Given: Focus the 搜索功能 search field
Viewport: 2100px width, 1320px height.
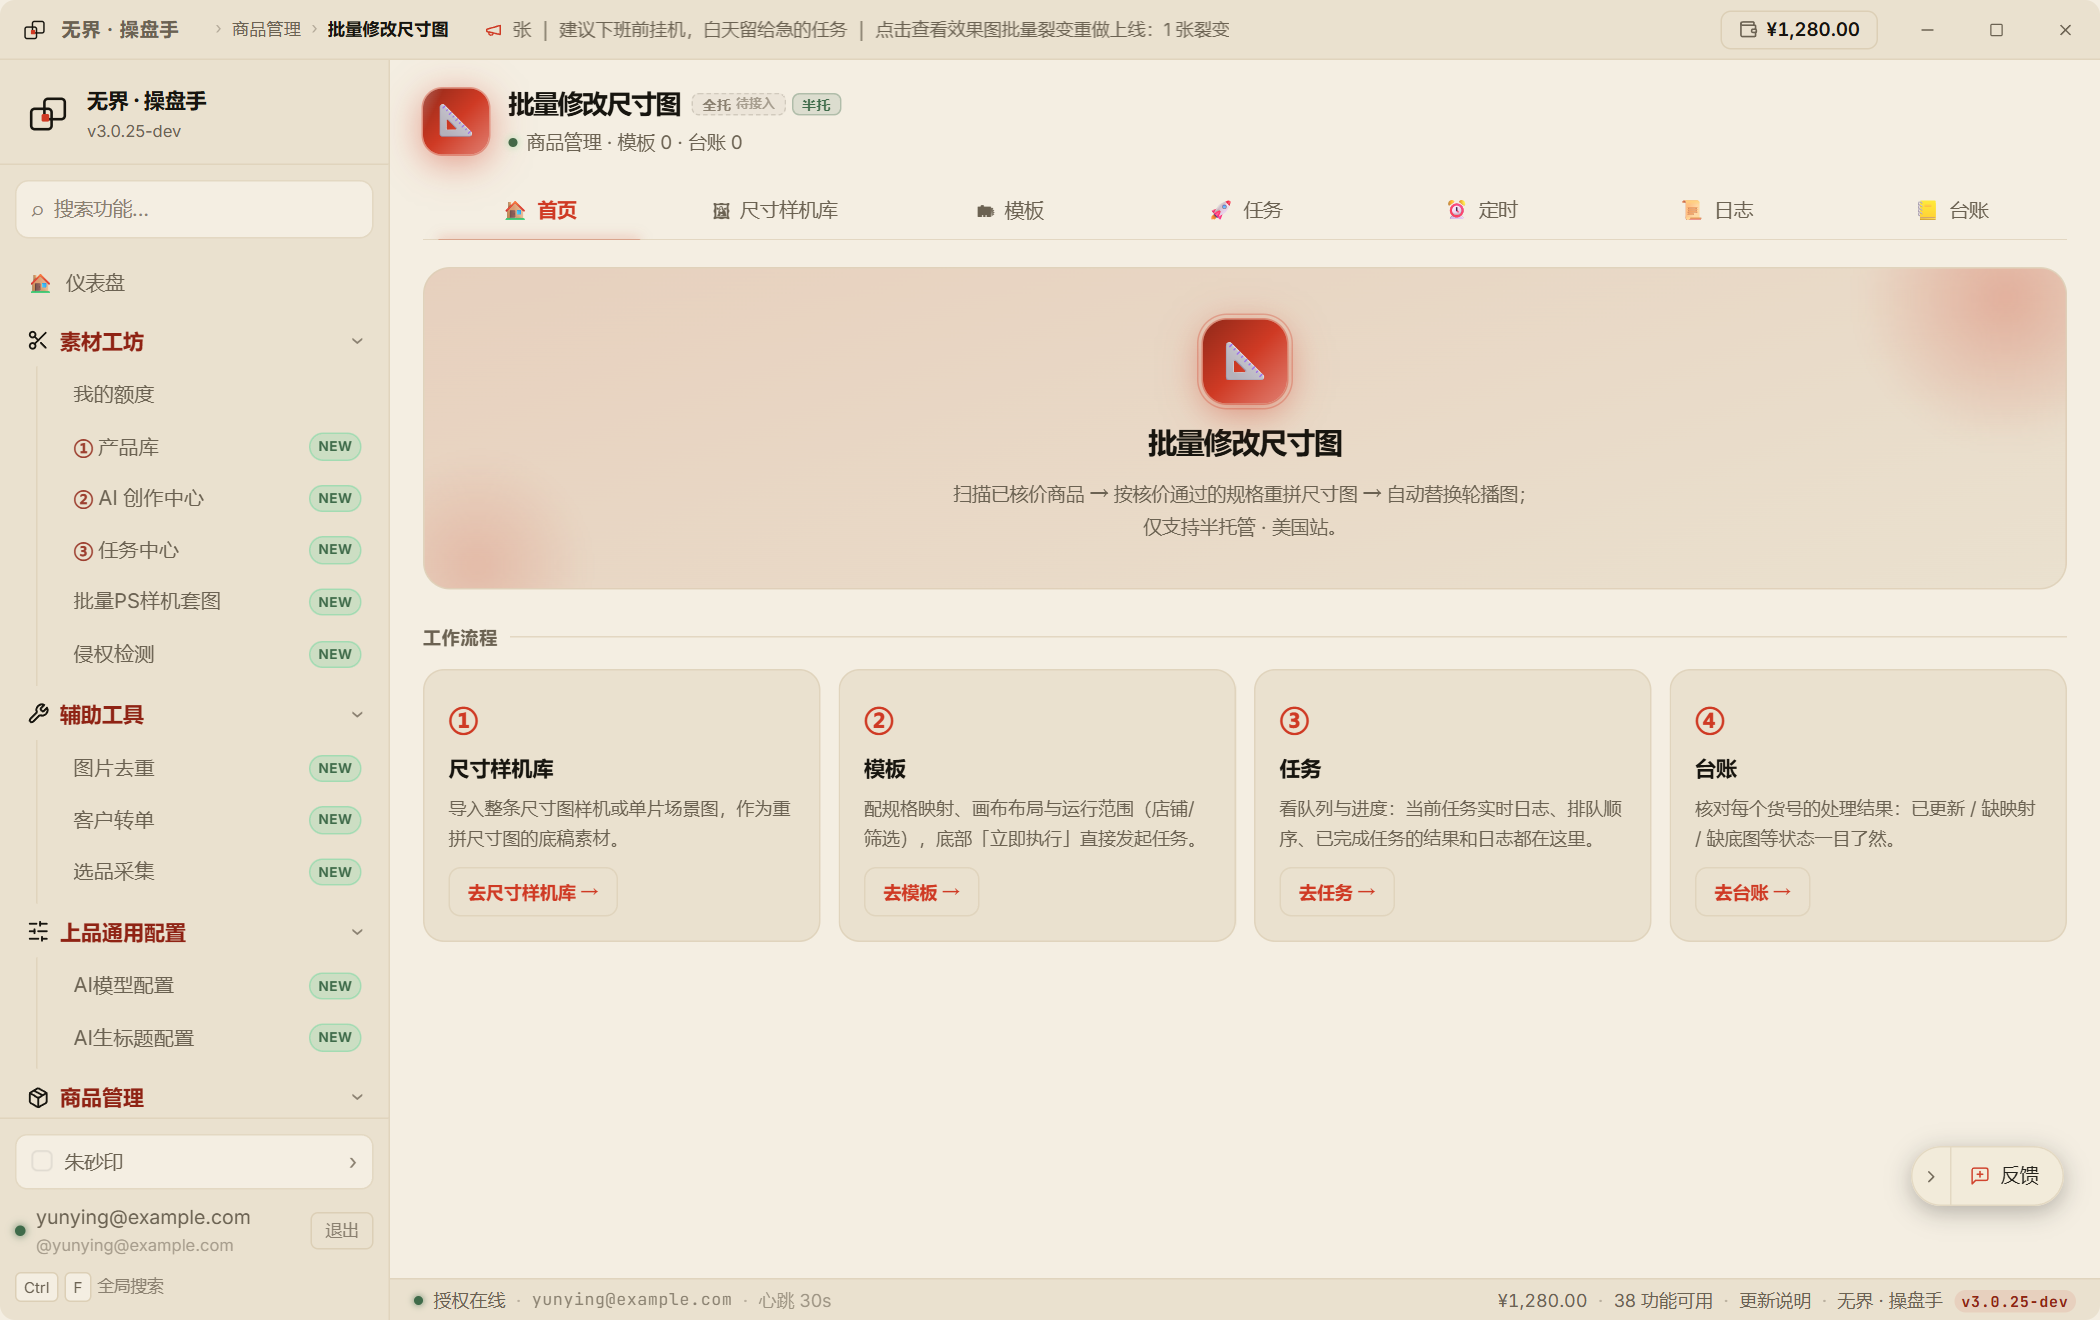Looking at the screenshot, I should [x=194, y=209].
